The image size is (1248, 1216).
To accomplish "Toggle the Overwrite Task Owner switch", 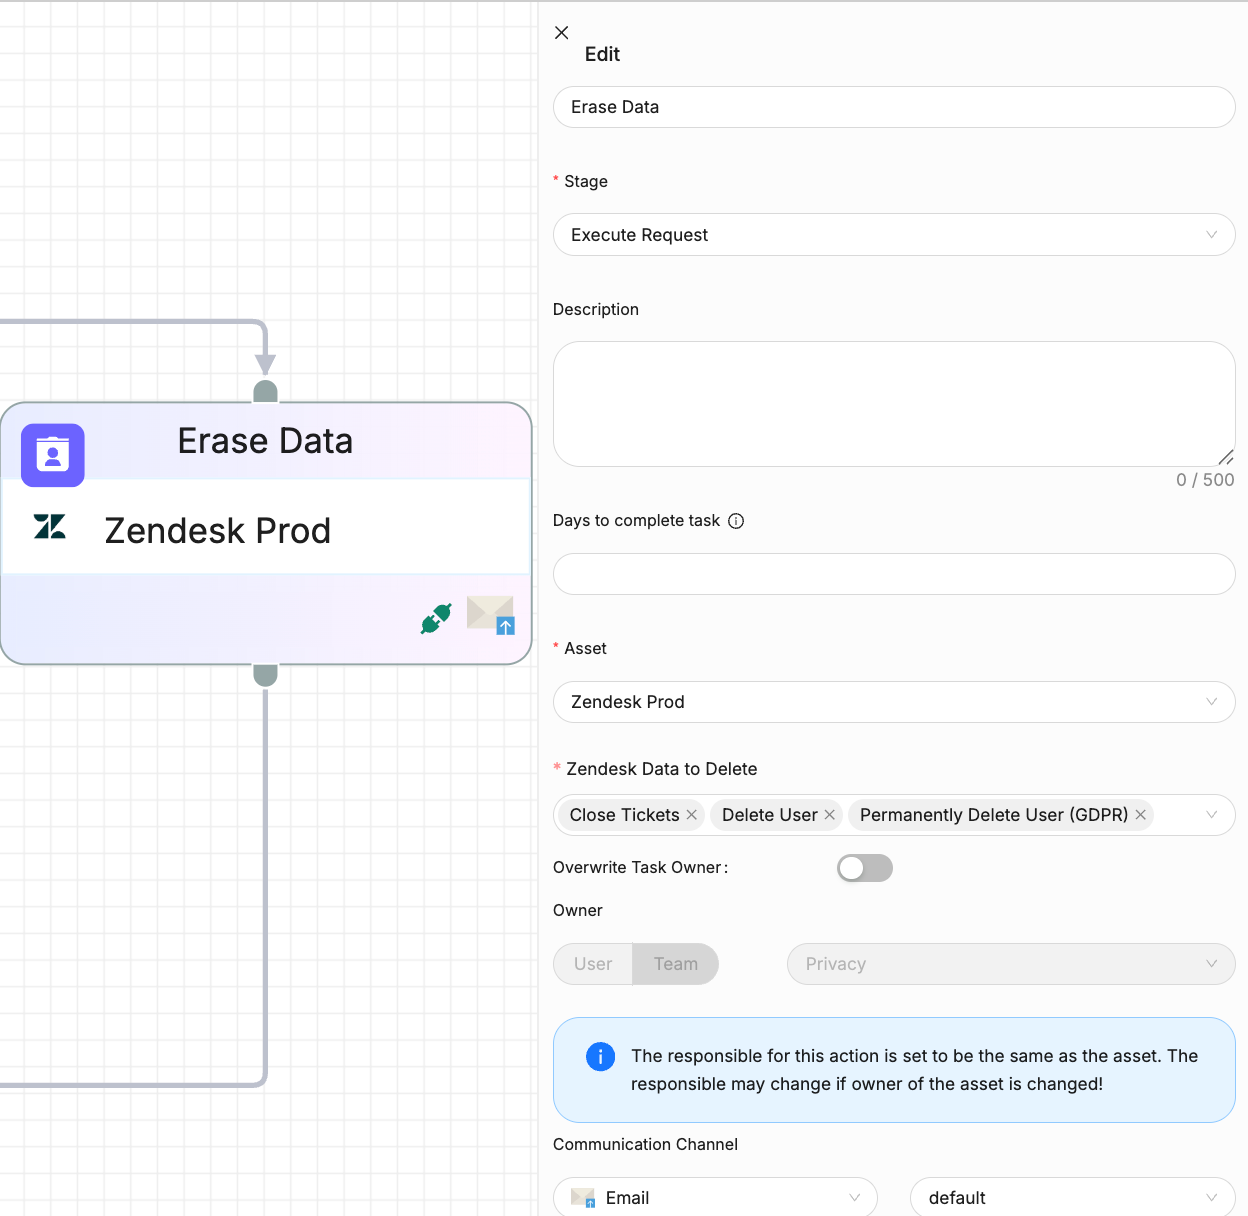I will click(865, 868).
